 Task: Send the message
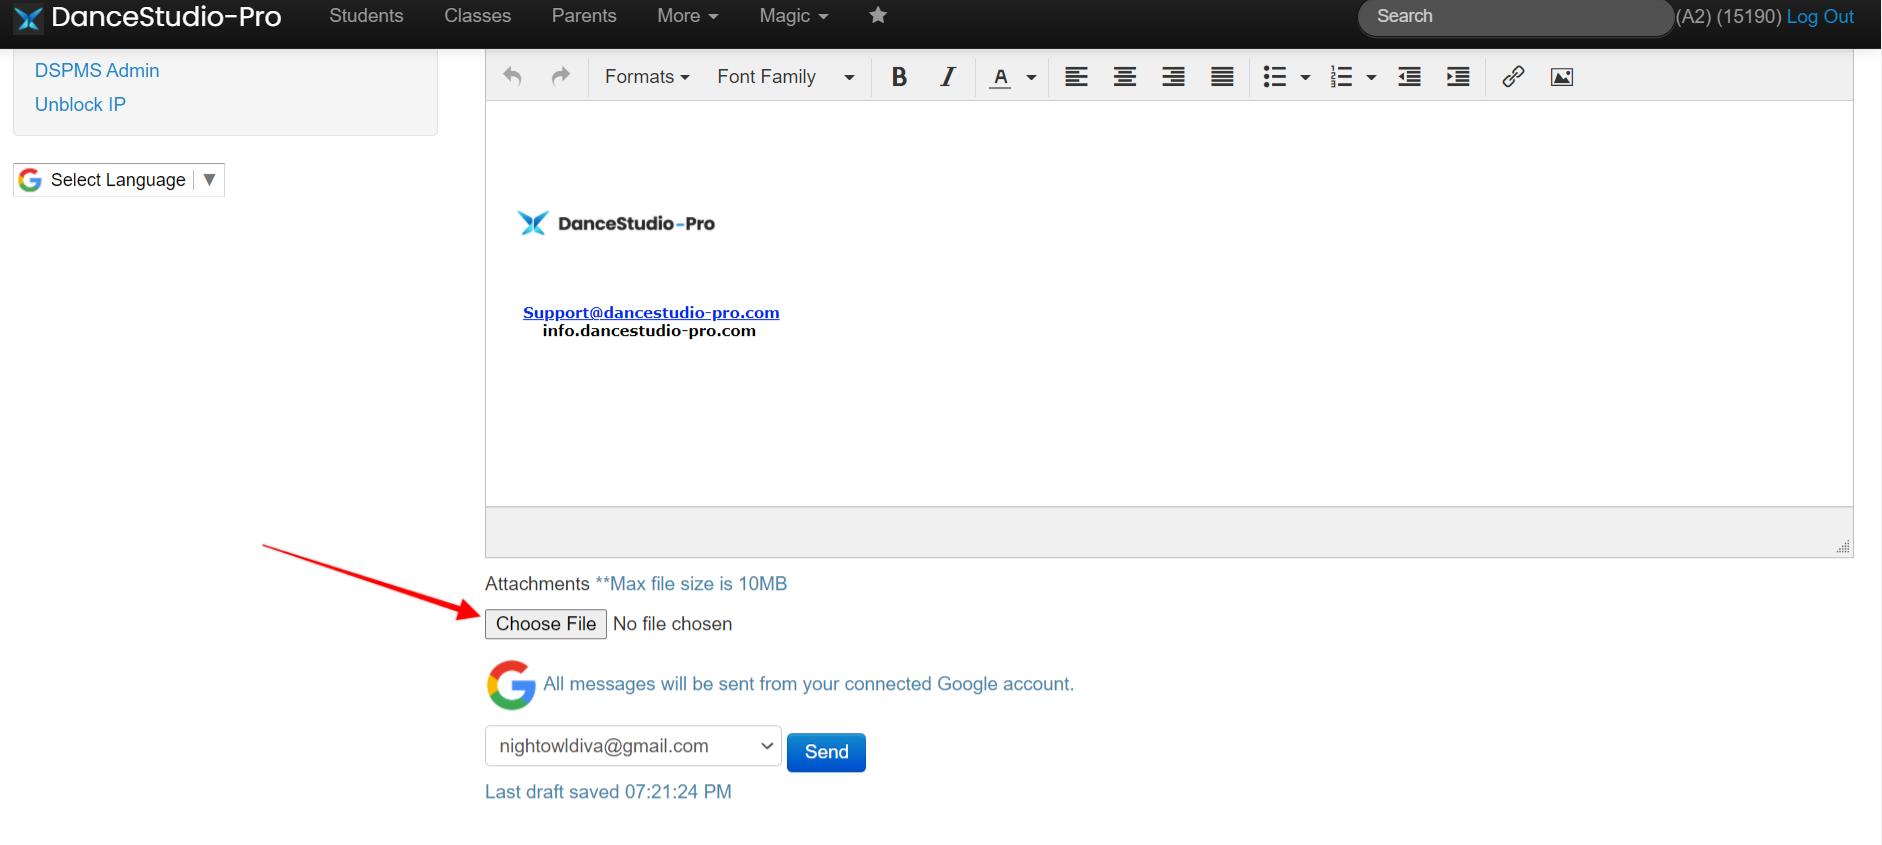coord(826,752)
